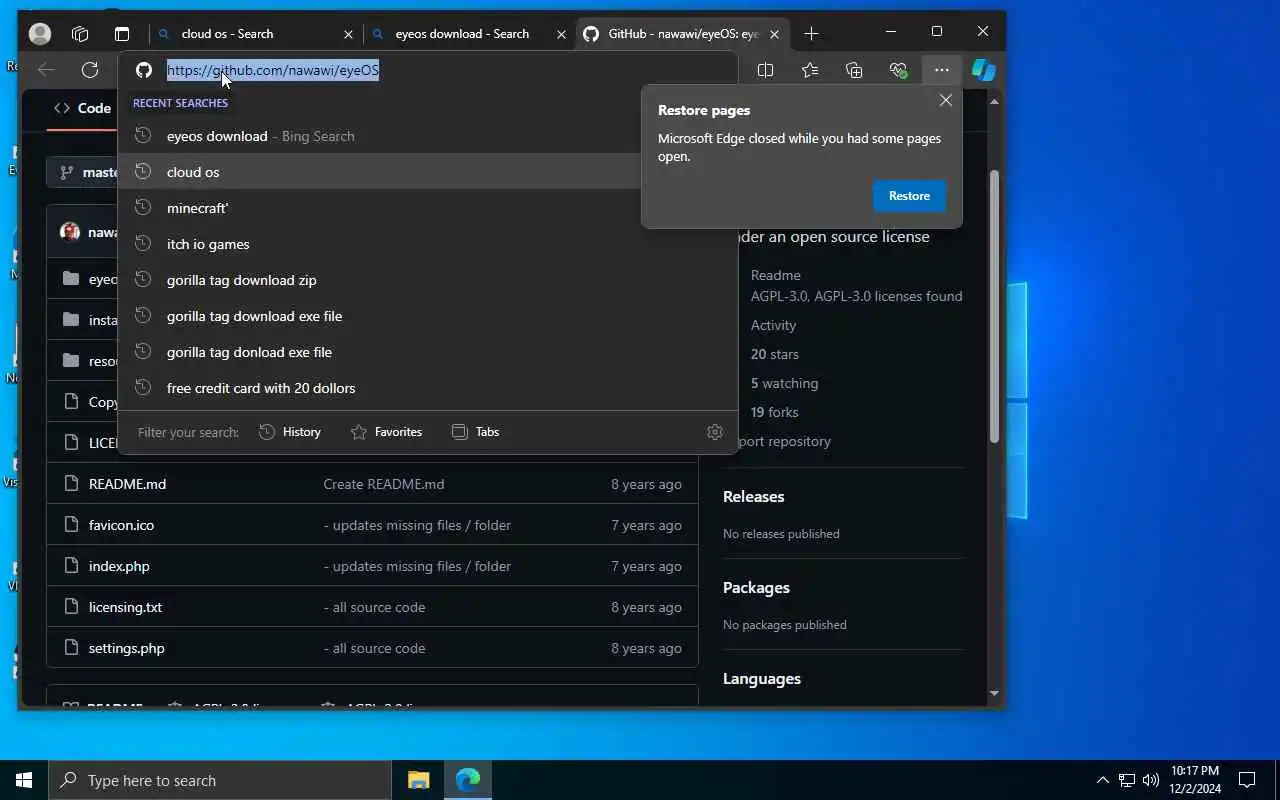Open the favicon.ico file

121,525
